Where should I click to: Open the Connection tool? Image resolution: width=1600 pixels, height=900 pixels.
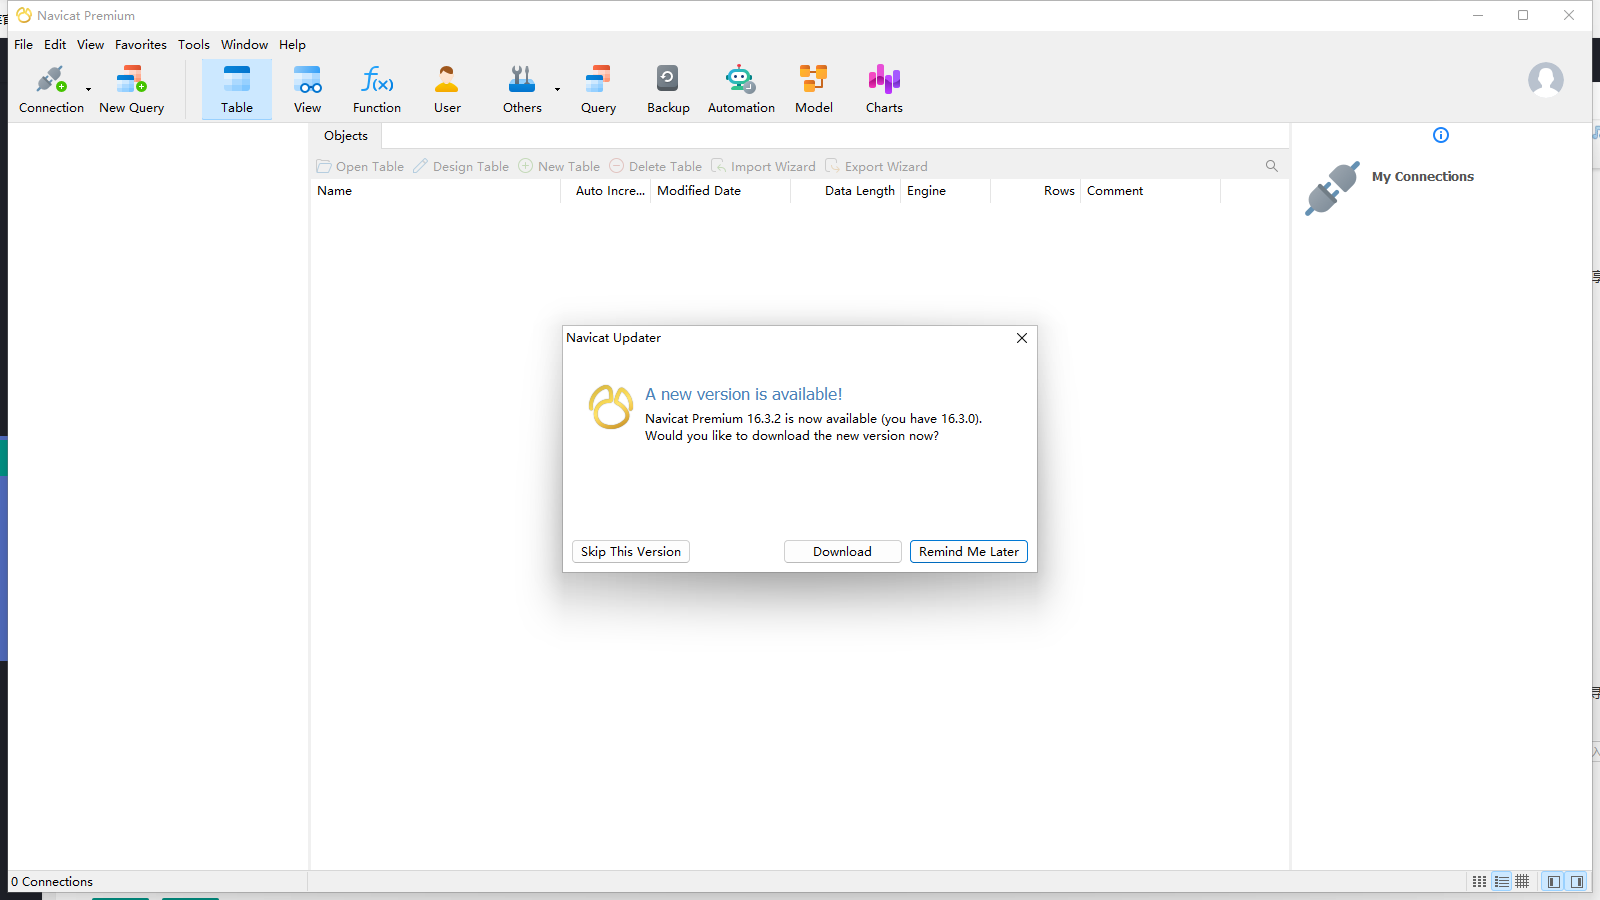point(51,89)
